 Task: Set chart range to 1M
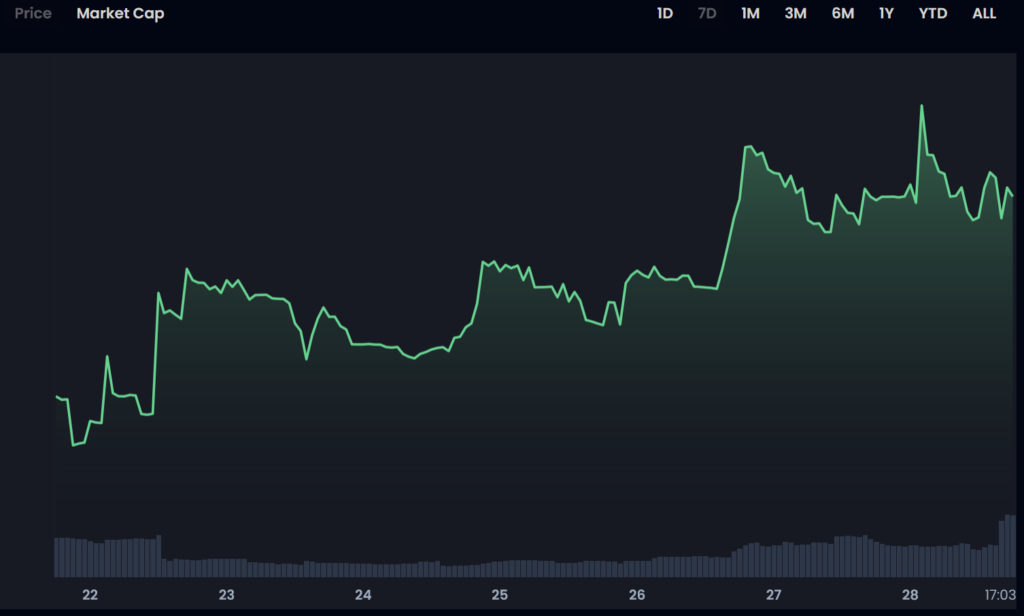click(750, 14)
